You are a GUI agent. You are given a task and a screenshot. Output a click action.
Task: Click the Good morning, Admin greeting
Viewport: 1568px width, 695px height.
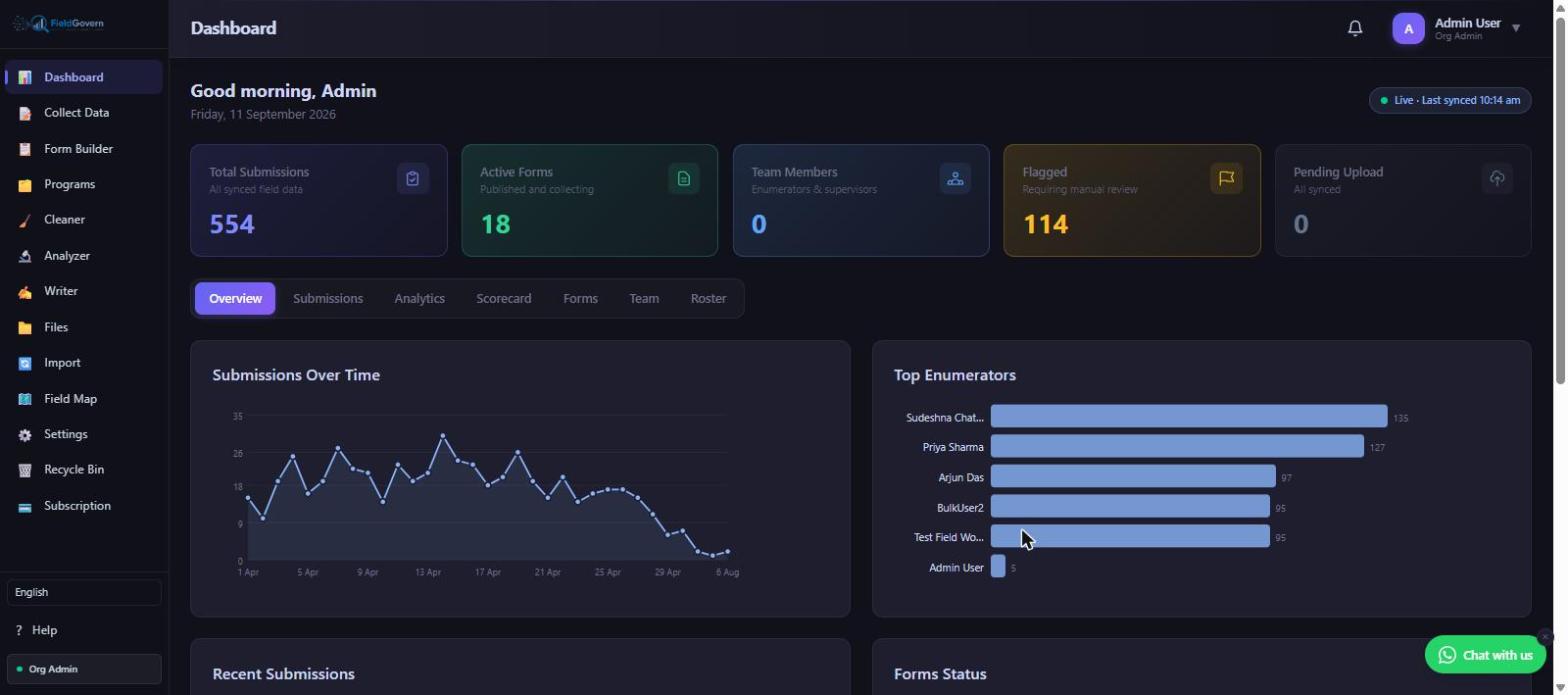click(x=283, y=91)
